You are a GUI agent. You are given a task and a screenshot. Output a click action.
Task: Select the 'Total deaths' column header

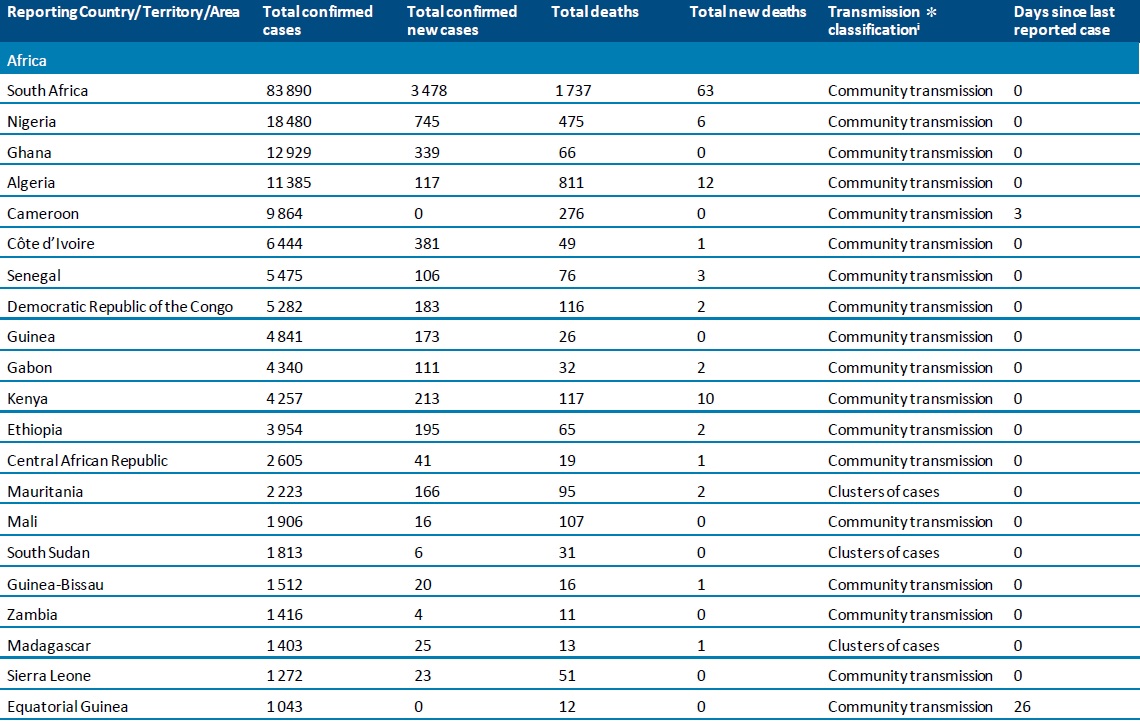(x=597, y=12)
